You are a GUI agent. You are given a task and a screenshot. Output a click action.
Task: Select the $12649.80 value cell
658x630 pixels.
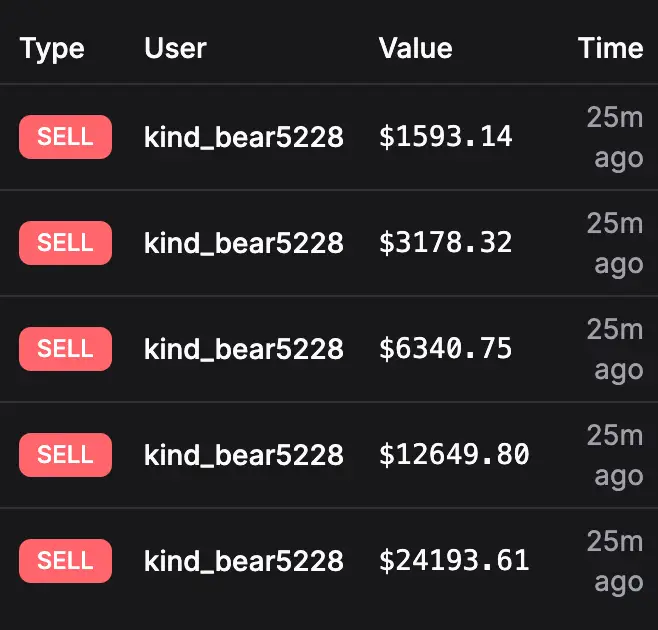pos(454,455)
